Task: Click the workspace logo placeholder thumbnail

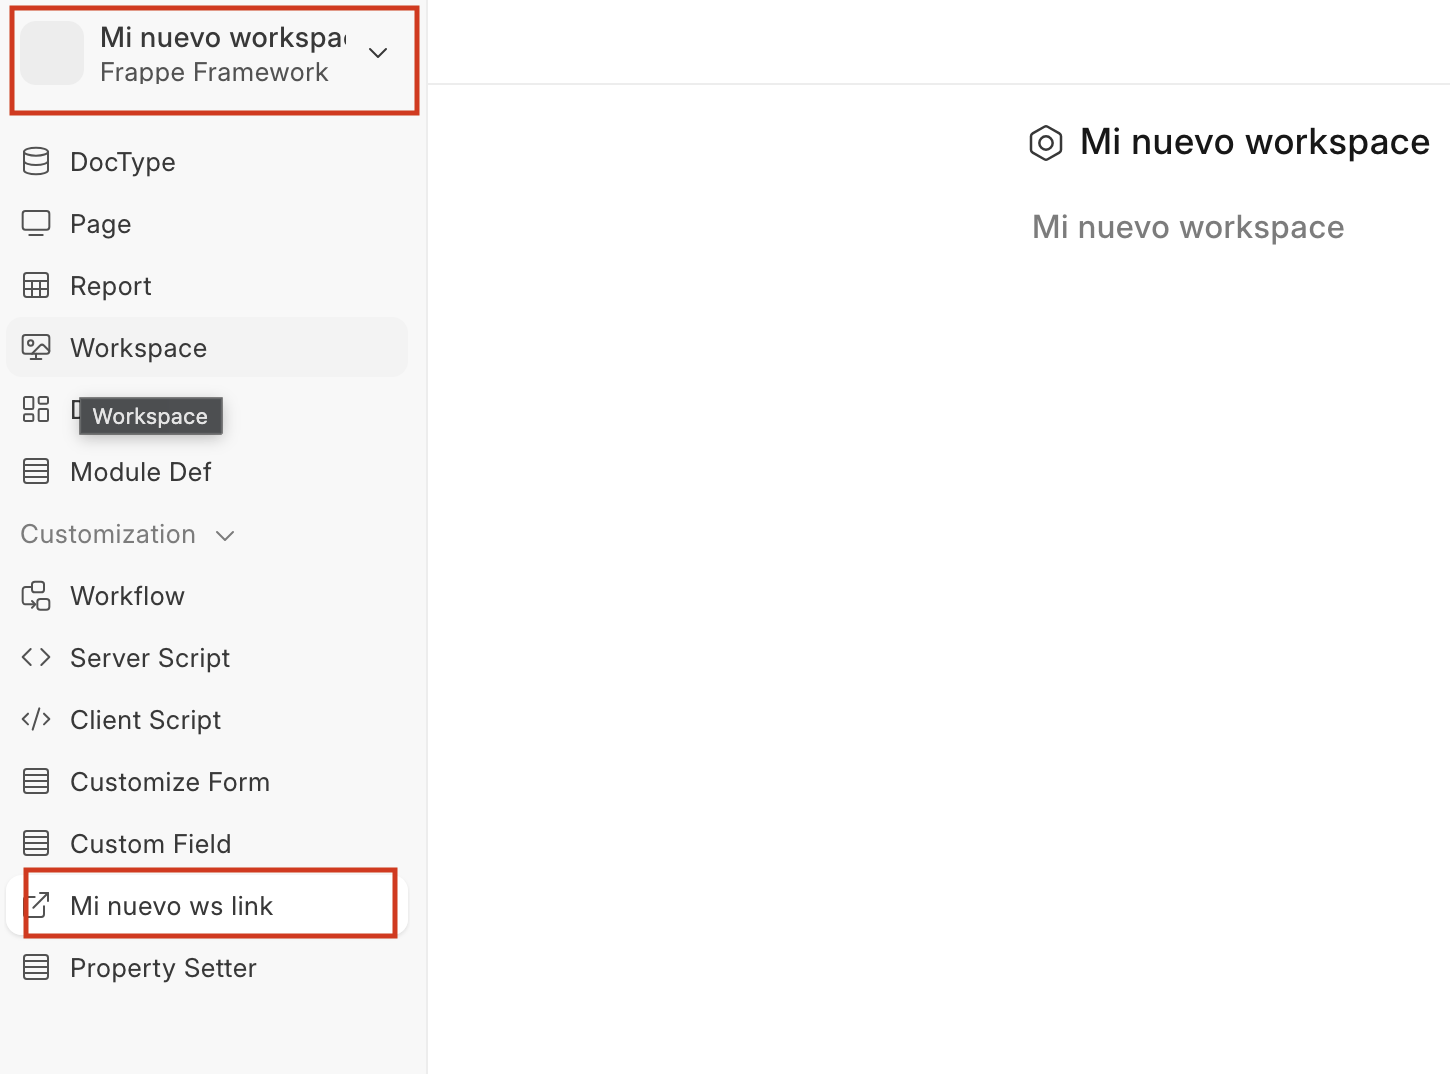Action: coord(52,53)
